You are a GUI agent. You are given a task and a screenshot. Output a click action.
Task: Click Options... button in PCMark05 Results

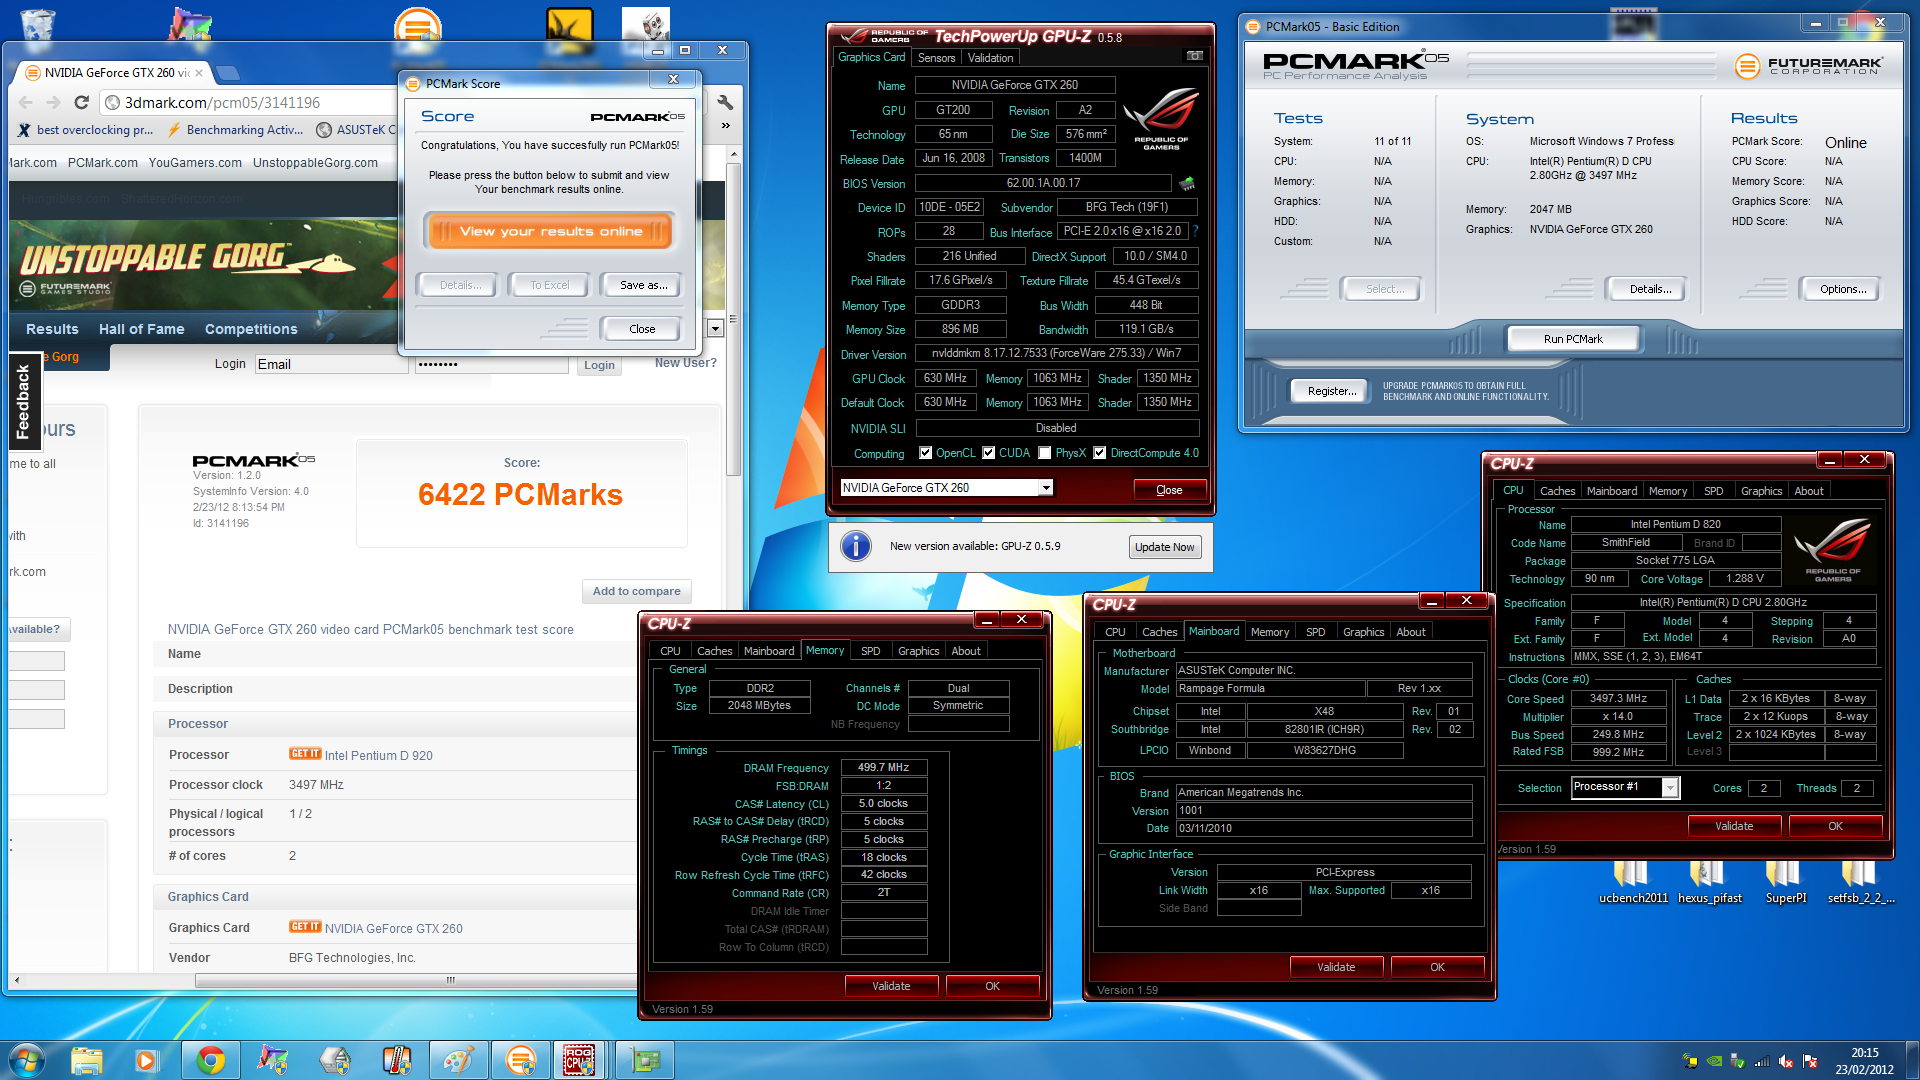[1842, 289]
